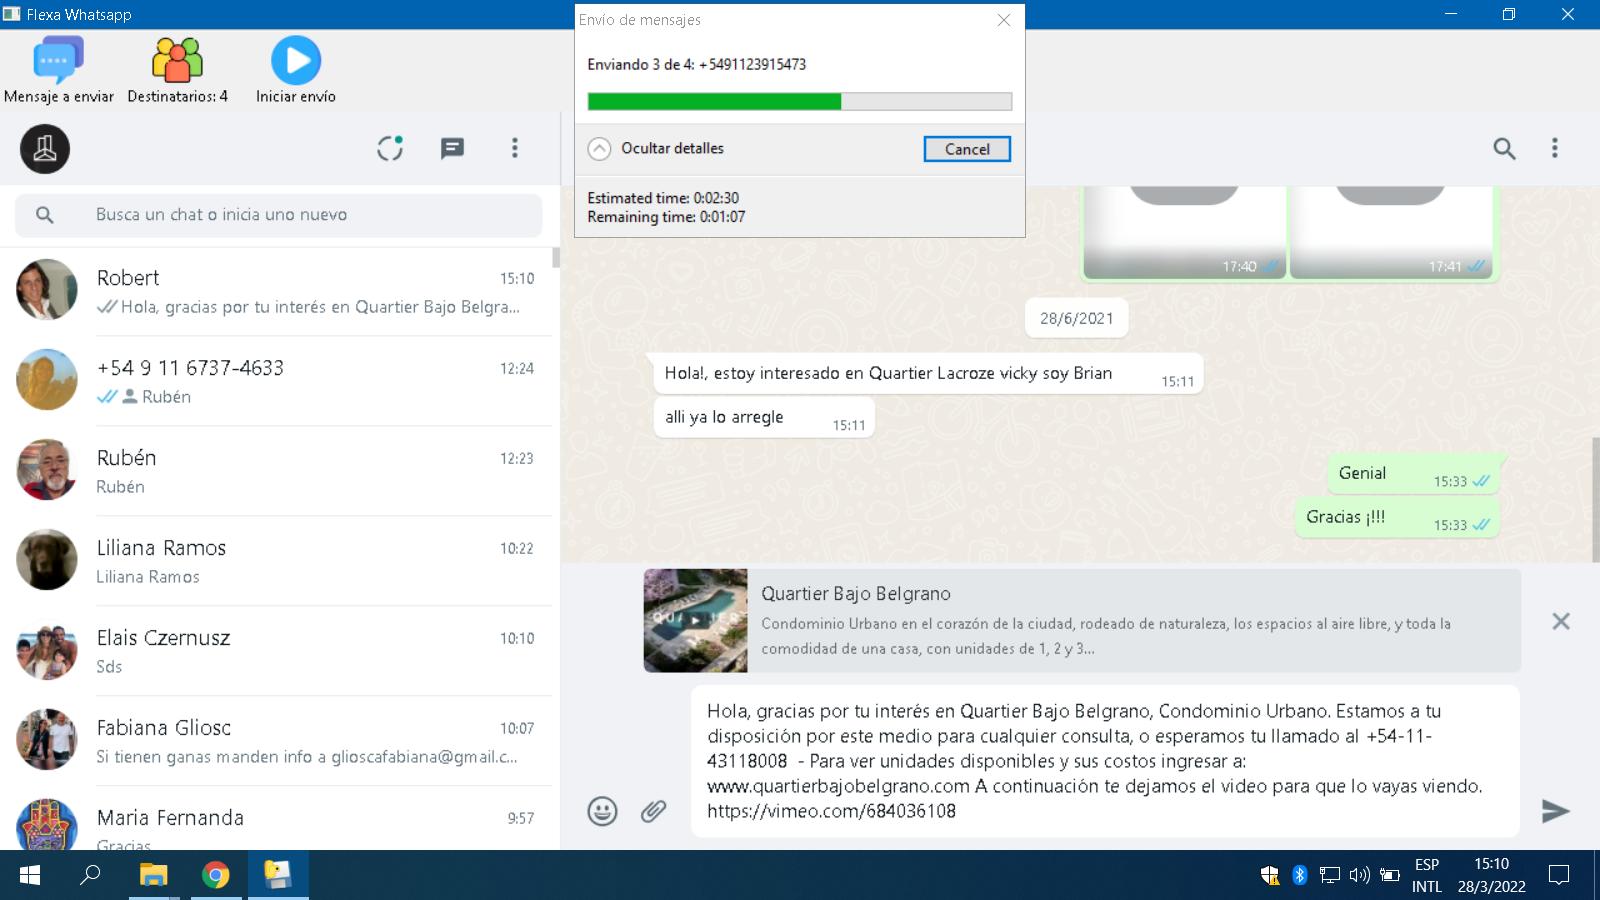The height and width of the screenshot is (900, 1600).
Task: Open the image sent at 17:41
Action: coord(1390,232)
